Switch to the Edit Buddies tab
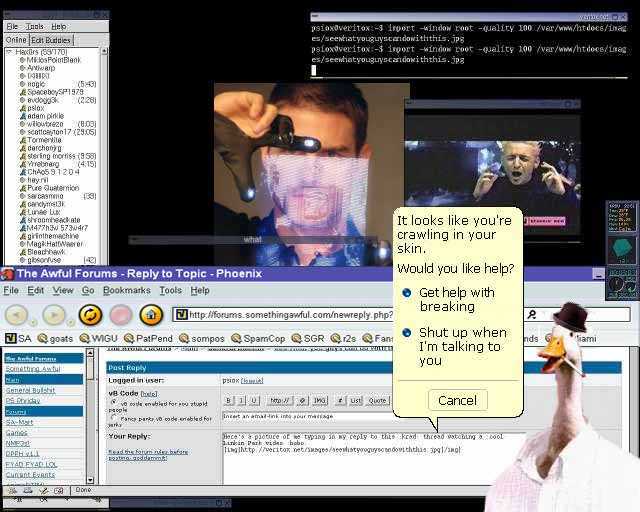The height and width of the screenshot is (512, 640). click(x=51, y=40)
